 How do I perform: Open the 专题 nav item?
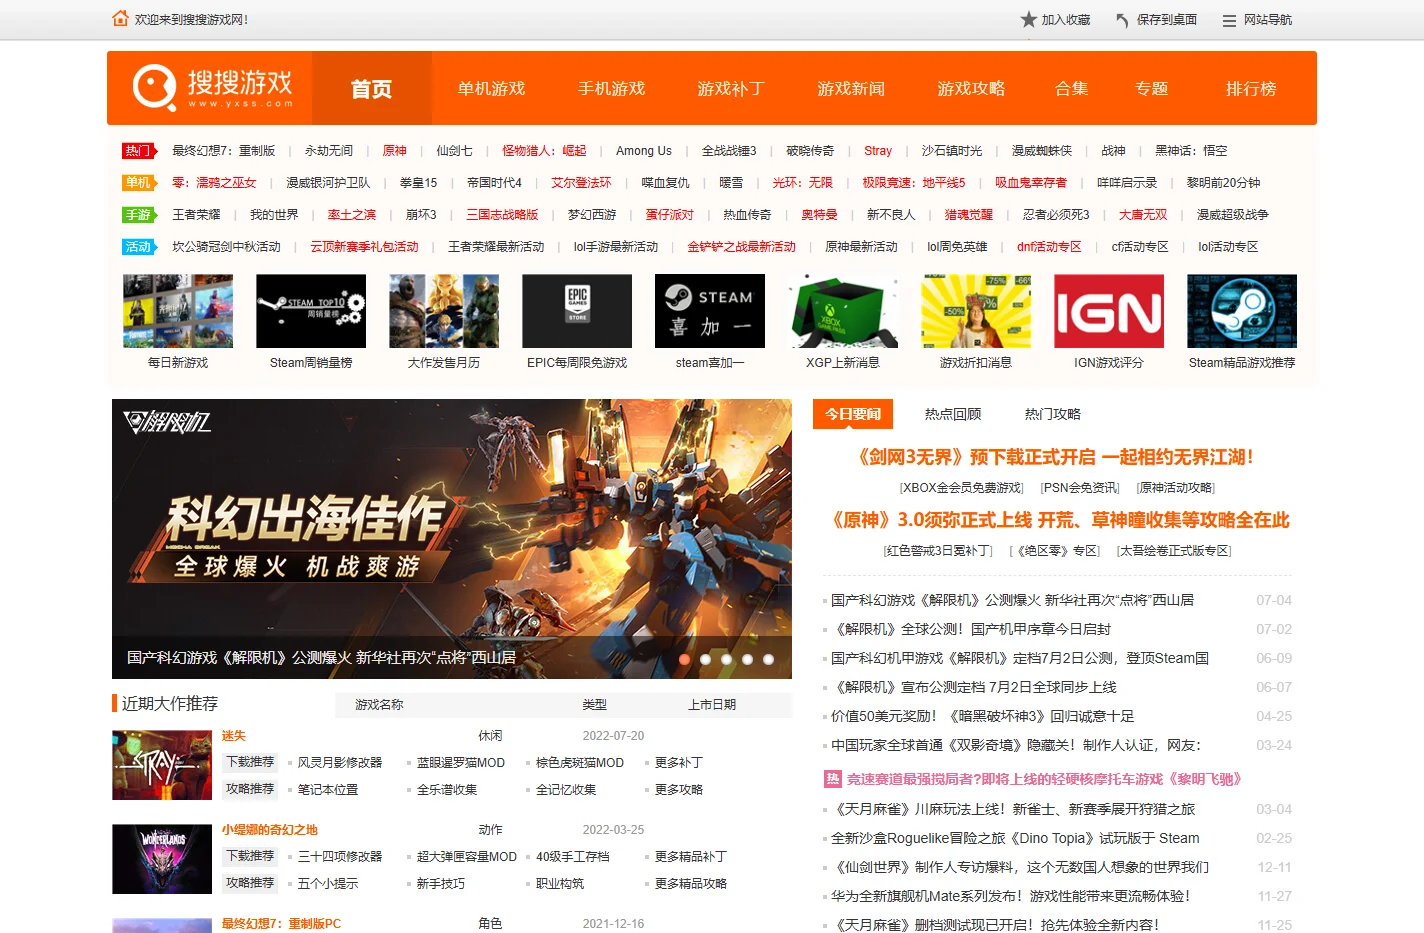tap(1151, 88)
